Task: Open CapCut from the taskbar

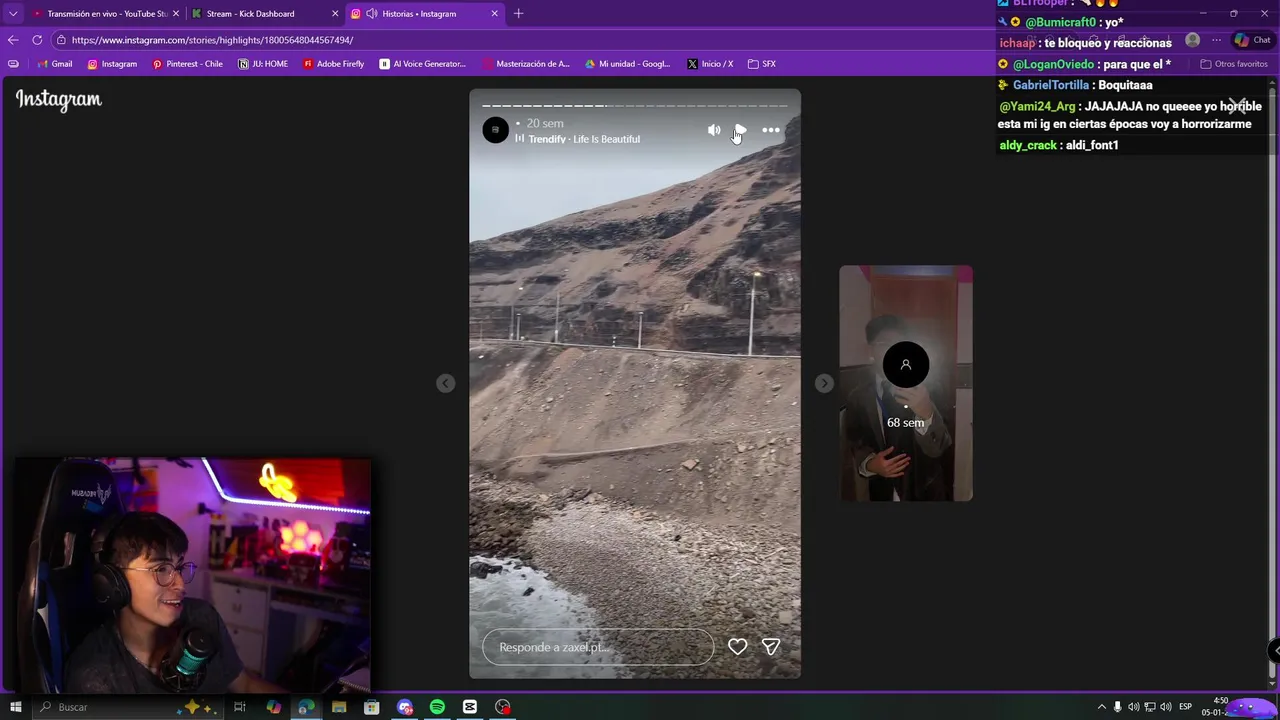Action: pos(470,707)
